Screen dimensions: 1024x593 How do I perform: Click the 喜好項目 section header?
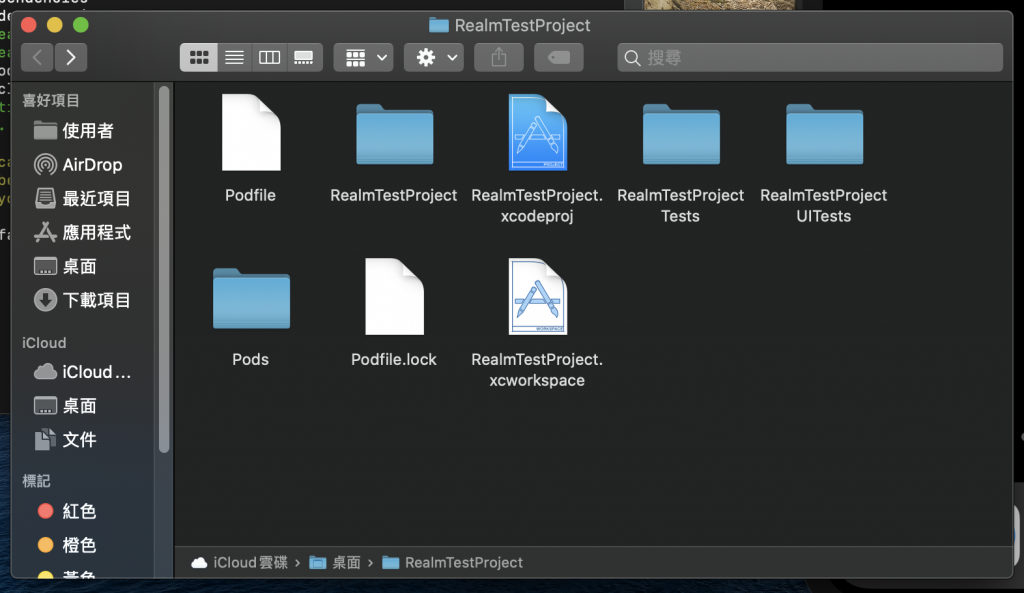point(51,101)
